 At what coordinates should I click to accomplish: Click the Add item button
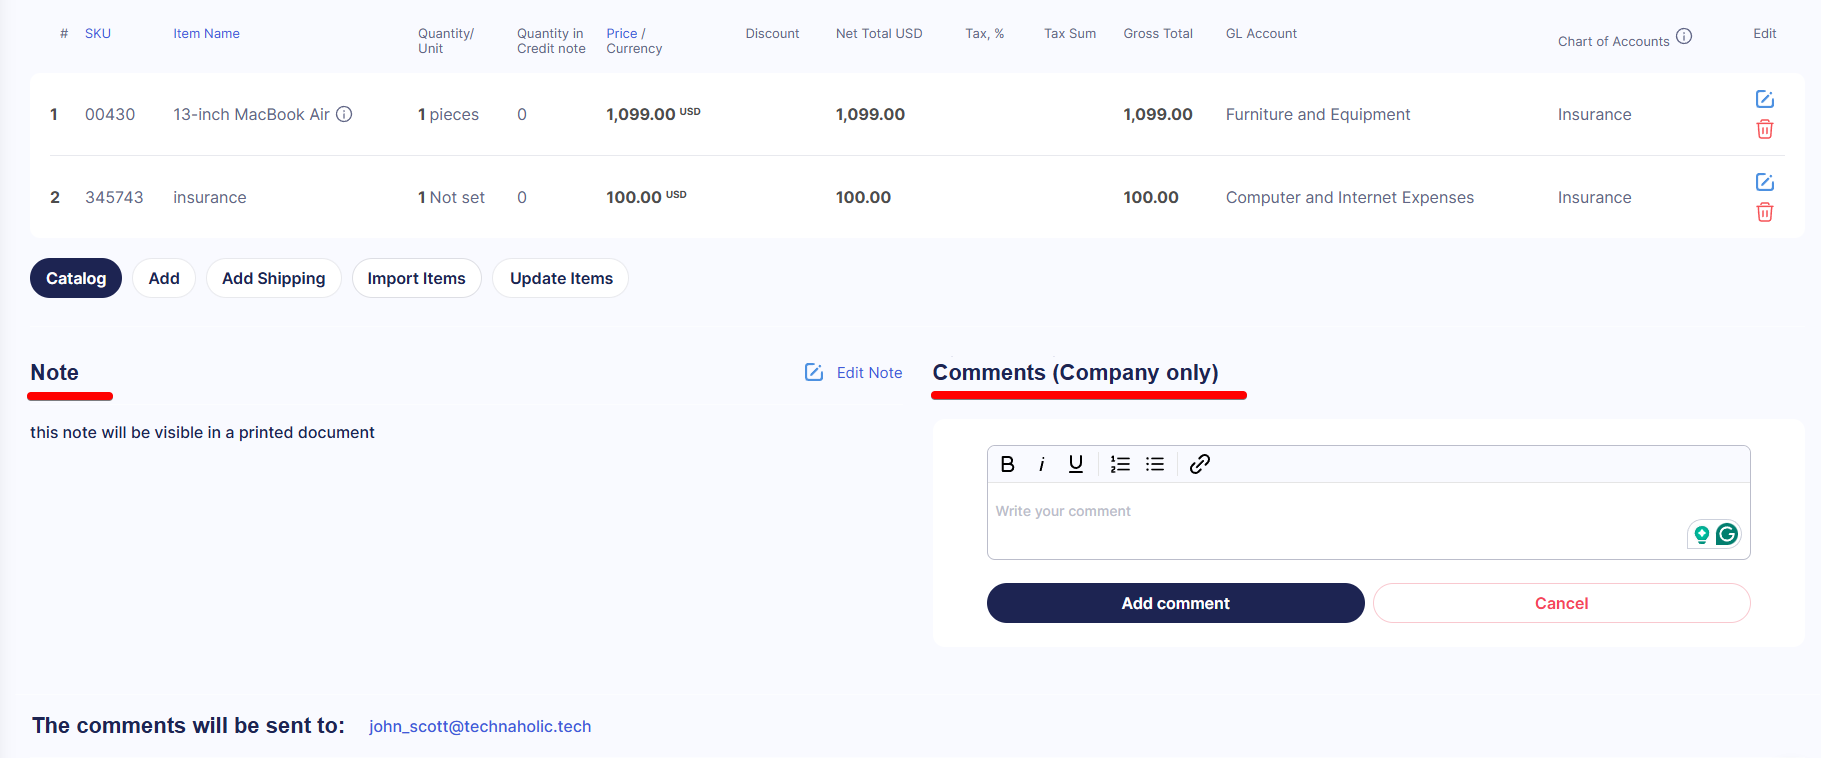point(164,278)
